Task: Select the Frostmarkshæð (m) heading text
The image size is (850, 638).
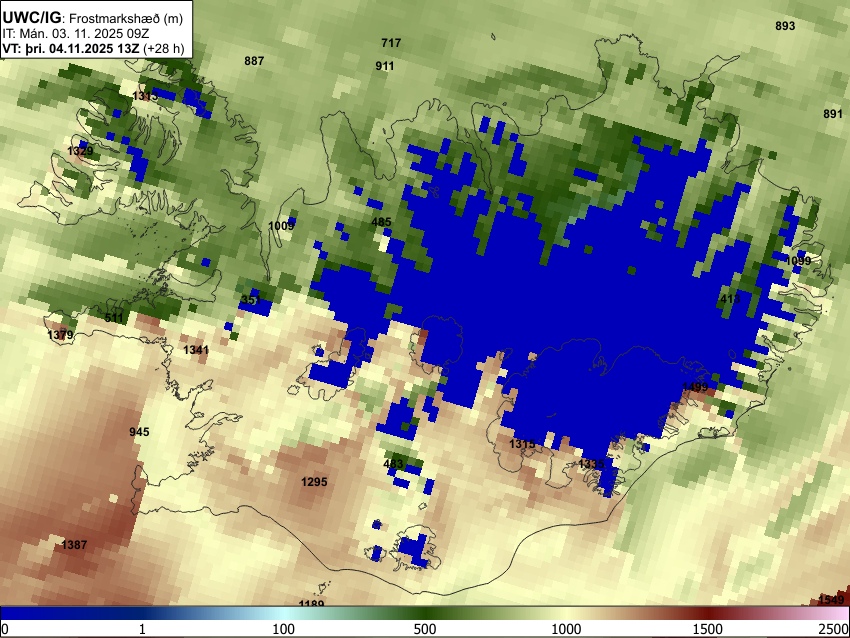Action: [126, 18]
